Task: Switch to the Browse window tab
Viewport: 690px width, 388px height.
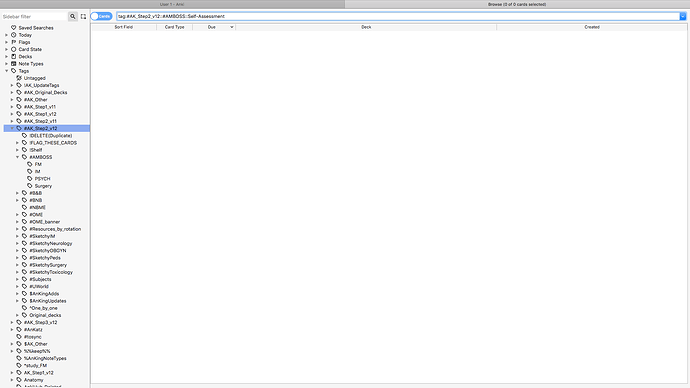Action: pyautogui.click(x=517, y=4)
